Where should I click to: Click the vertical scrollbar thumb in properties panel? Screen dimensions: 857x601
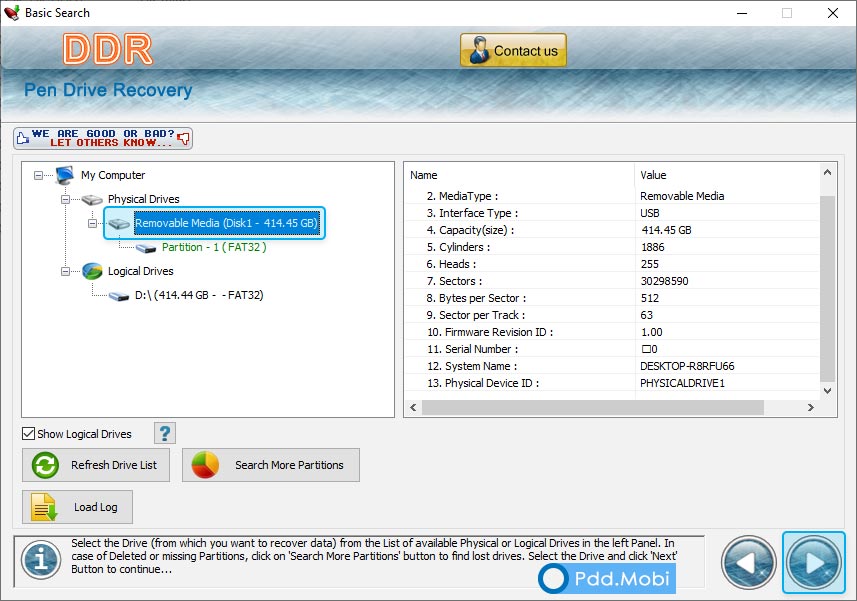tap(827, 288)
